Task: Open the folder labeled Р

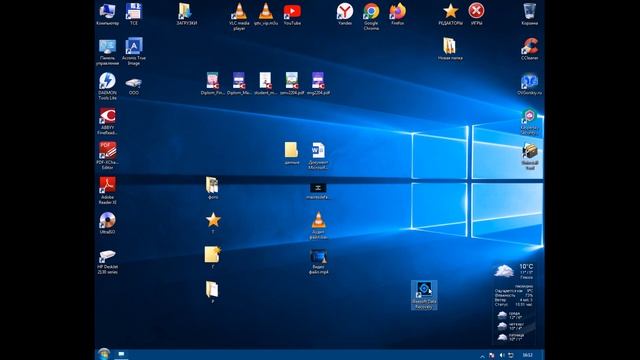Action: click(x=213, y=292)
